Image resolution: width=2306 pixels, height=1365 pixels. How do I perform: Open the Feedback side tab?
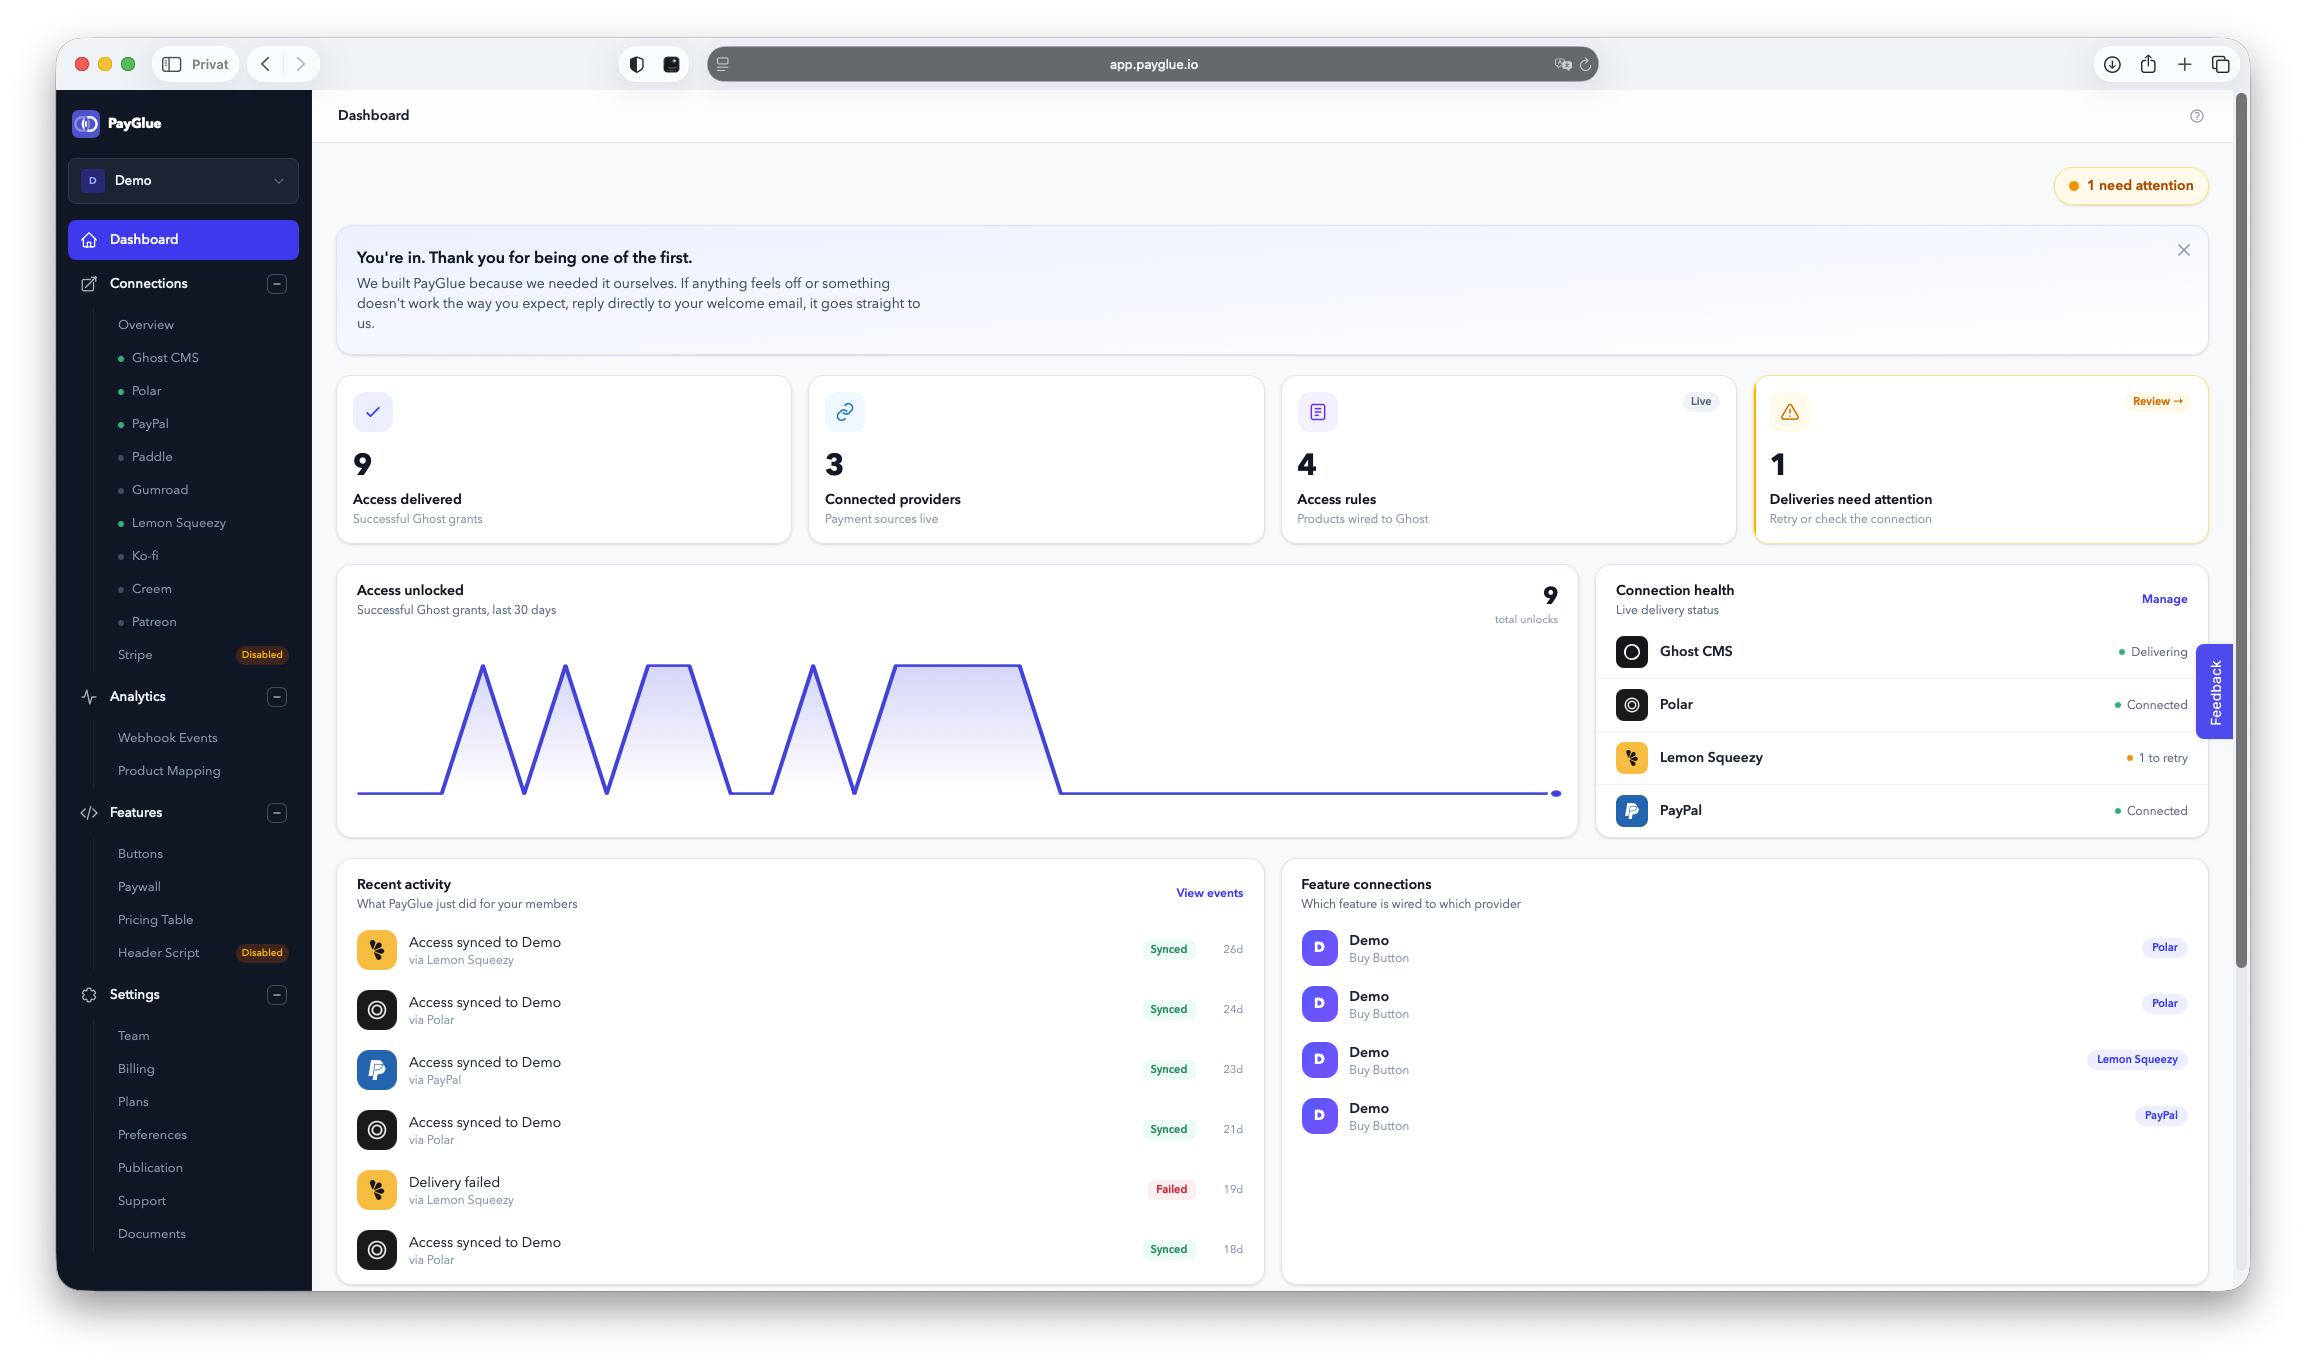[x=2215, y=691]
